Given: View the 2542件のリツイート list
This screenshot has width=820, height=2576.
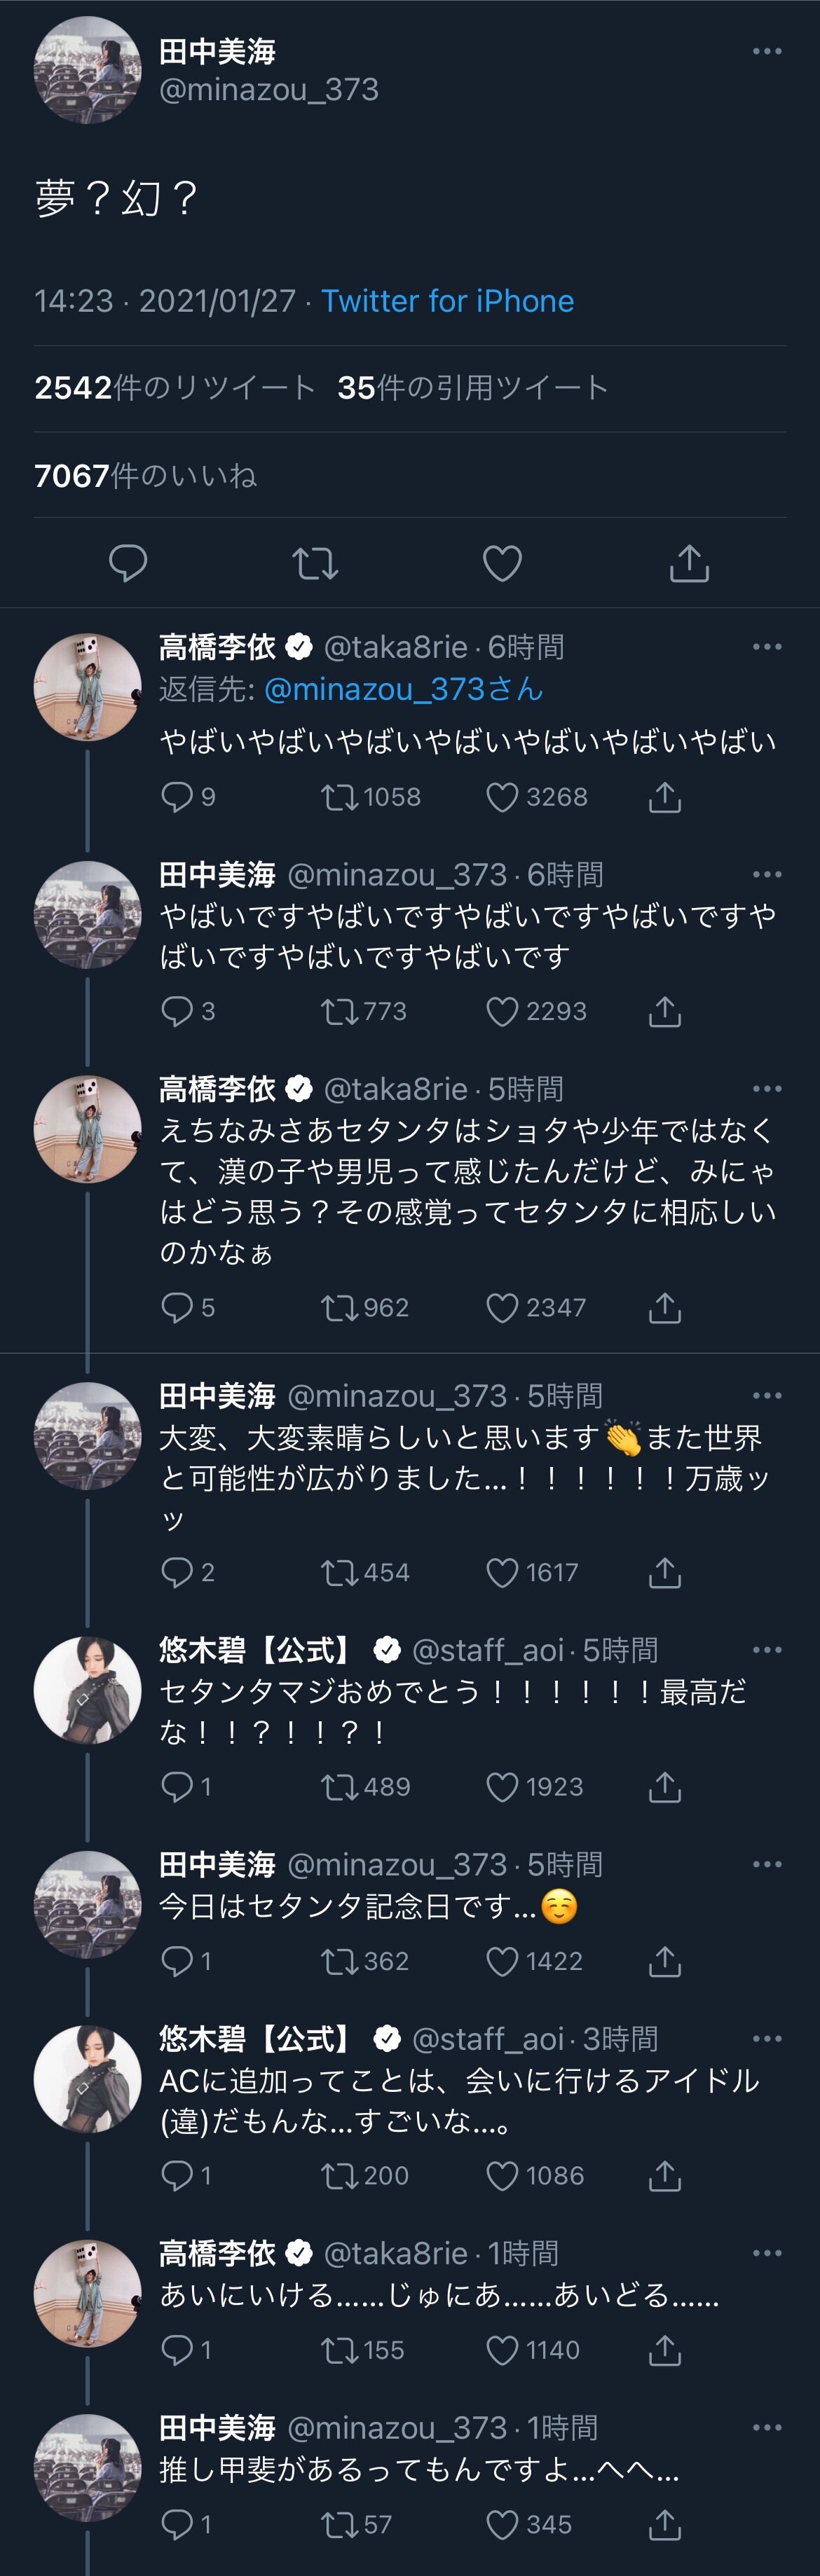Looking at the screenshot, I should pyautogui.click(x=174, y=388).
